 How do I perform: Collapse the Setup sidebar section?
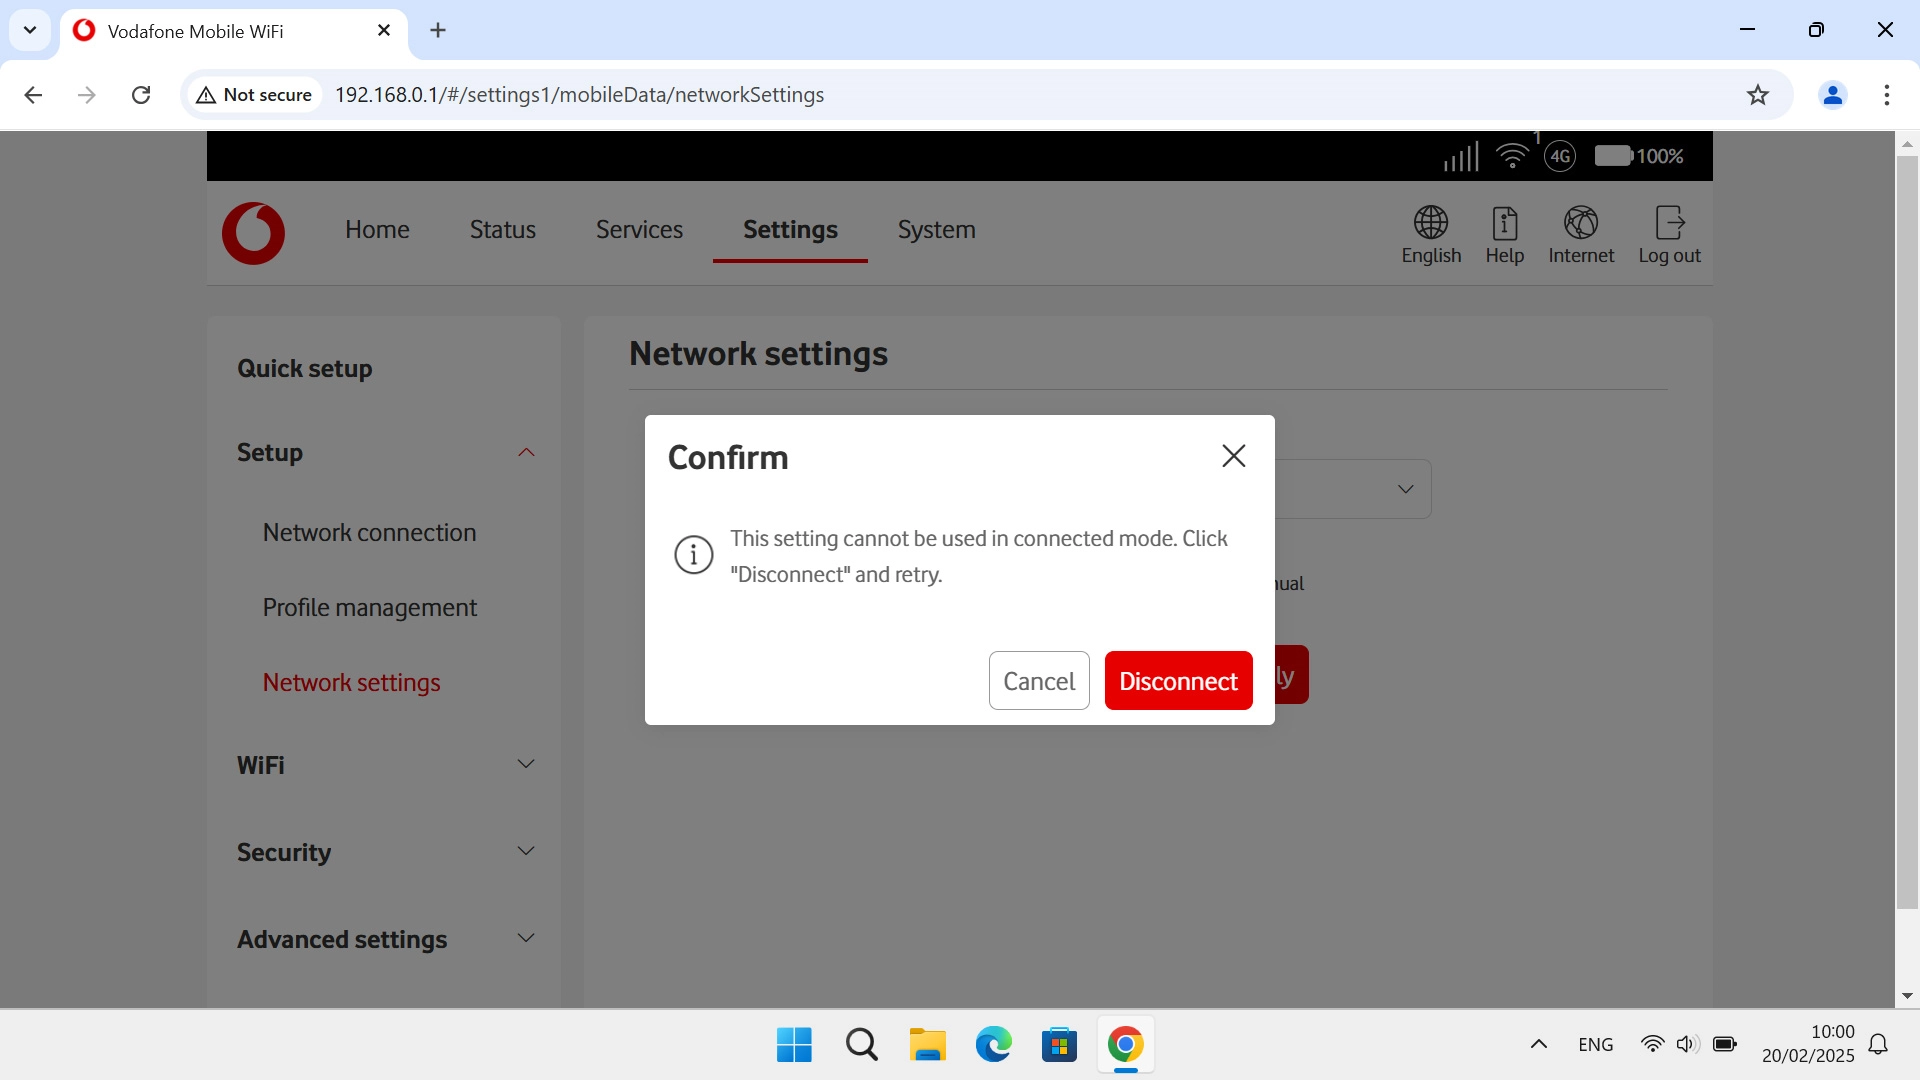click(526, 453)
